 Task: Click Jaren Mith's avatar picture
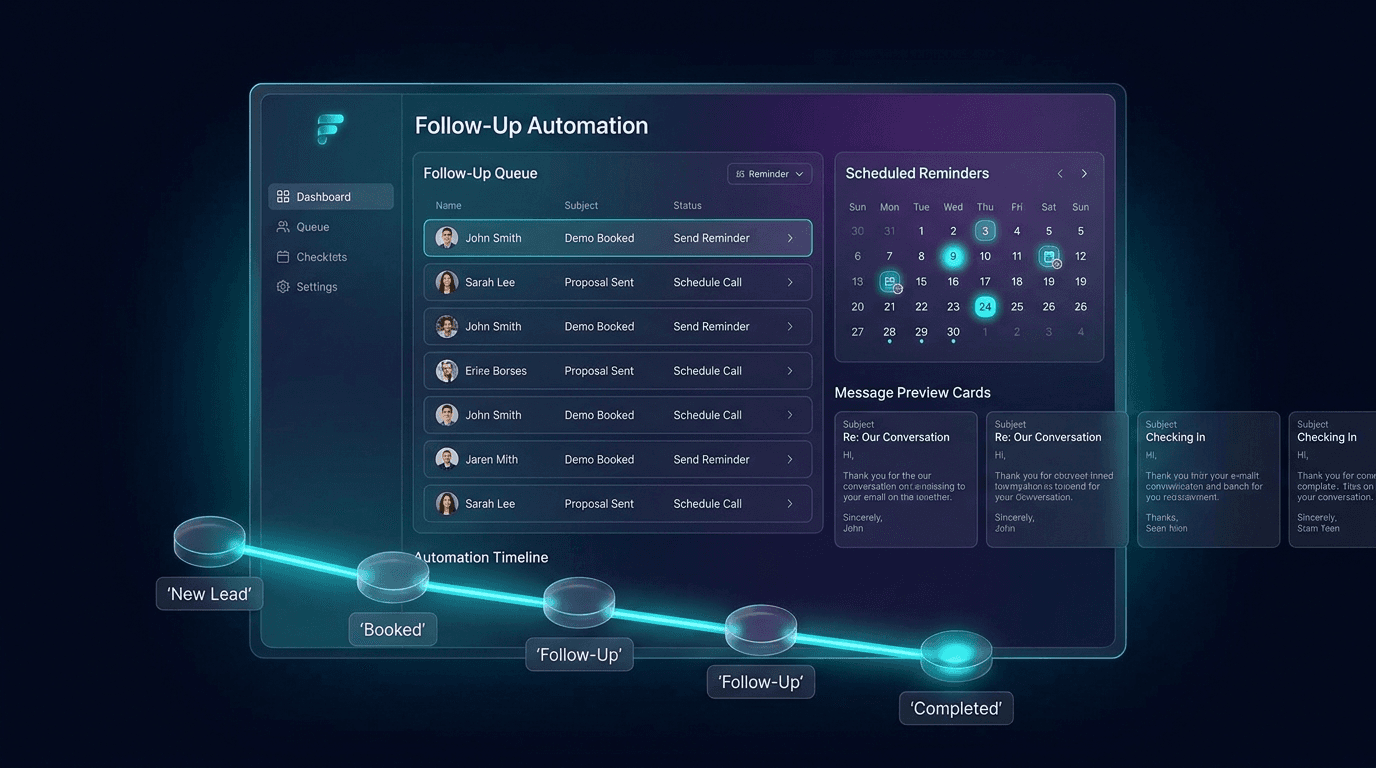pyautogui.click(x=447, y=459)
